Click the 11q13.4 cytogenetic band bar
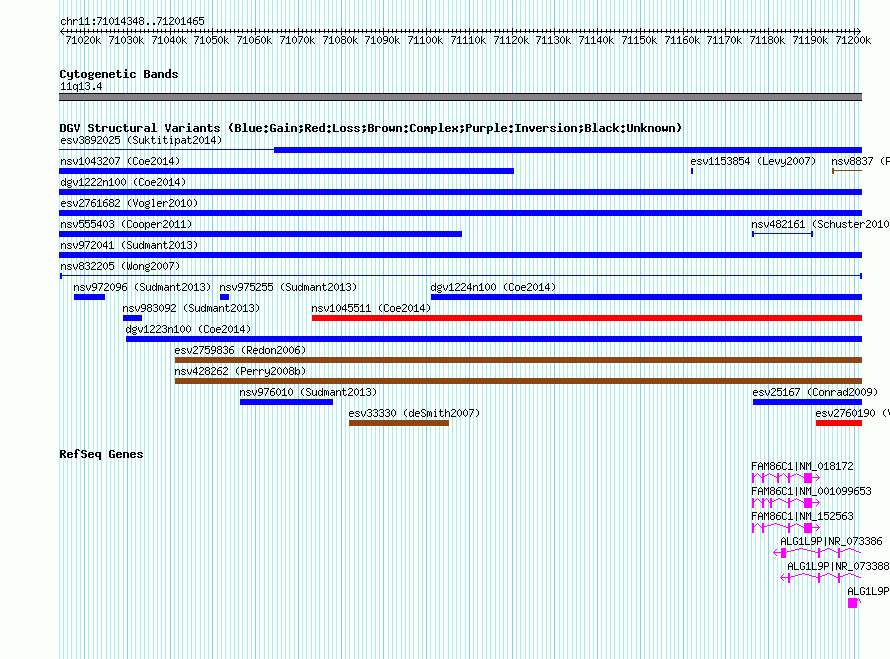This screenshot has height=659, width=890. pyautogui.click(x=460, y=97)
